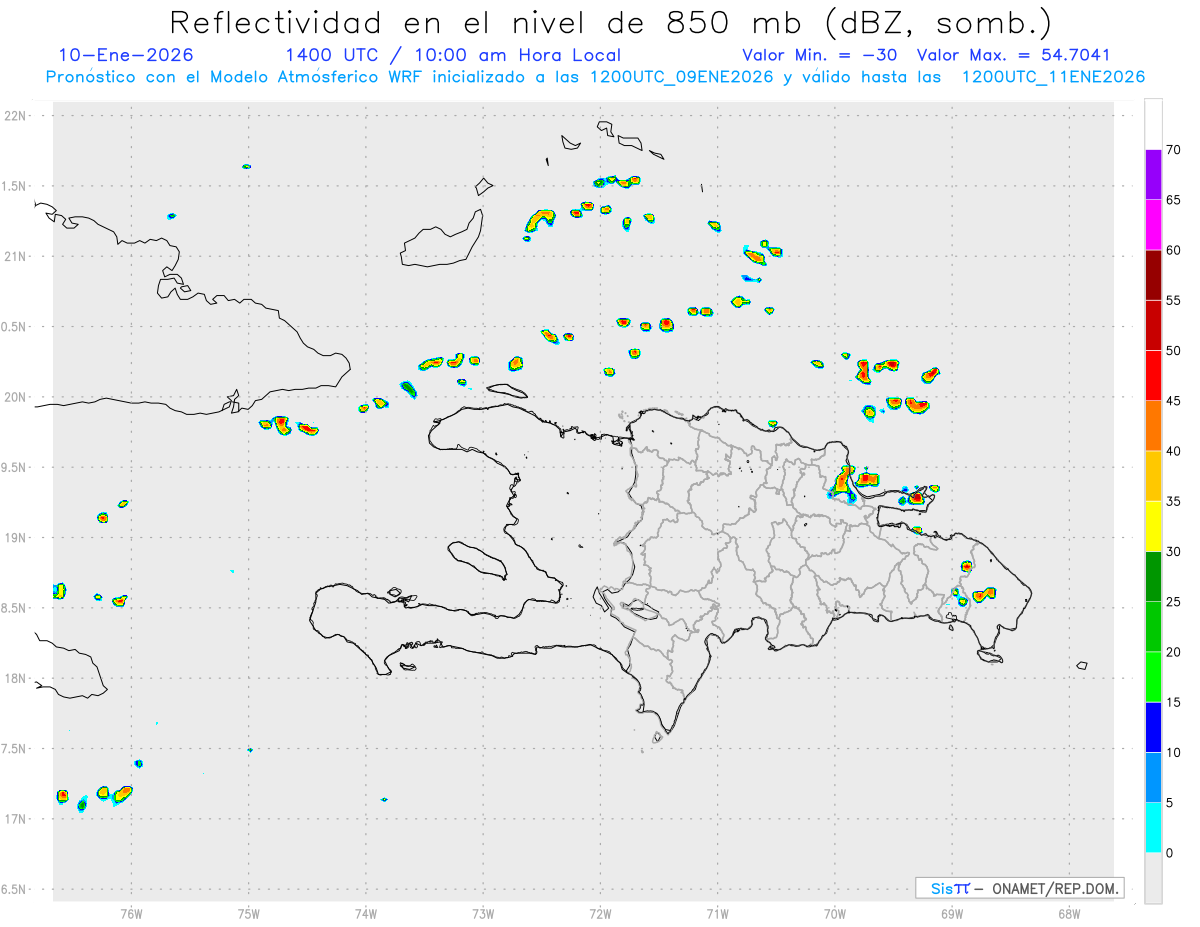This screenshot has width=1200, height=927.
Task: Click the time '1400 UTC / 10:00 am Hora Local'
Action: [453, 55]
